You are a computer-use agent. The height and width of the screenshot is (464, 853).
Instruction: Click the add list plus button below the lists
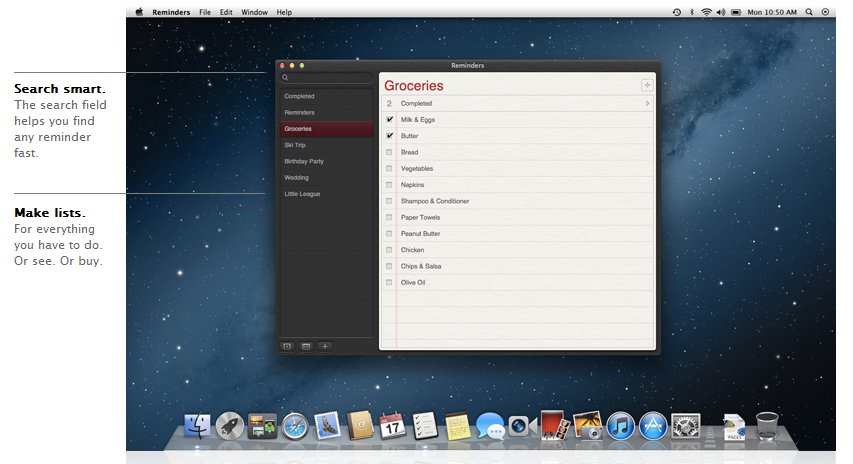325,347
